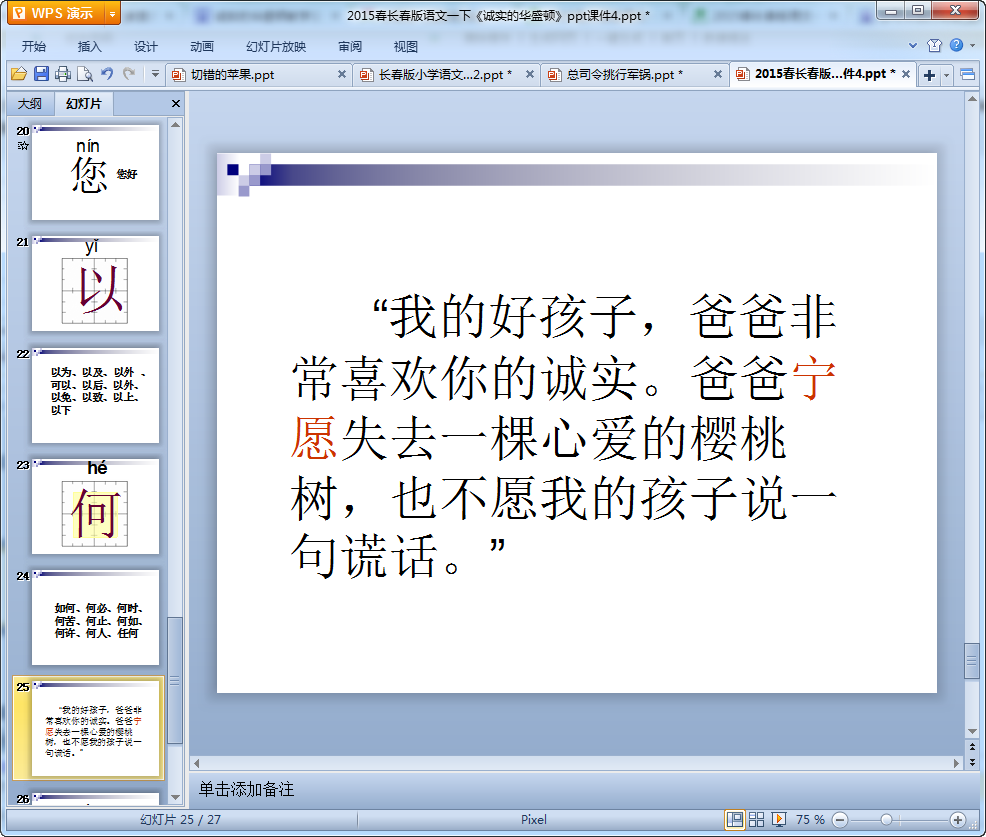
Task: Click the Pixel theme name in status bar
Action: 533,819
